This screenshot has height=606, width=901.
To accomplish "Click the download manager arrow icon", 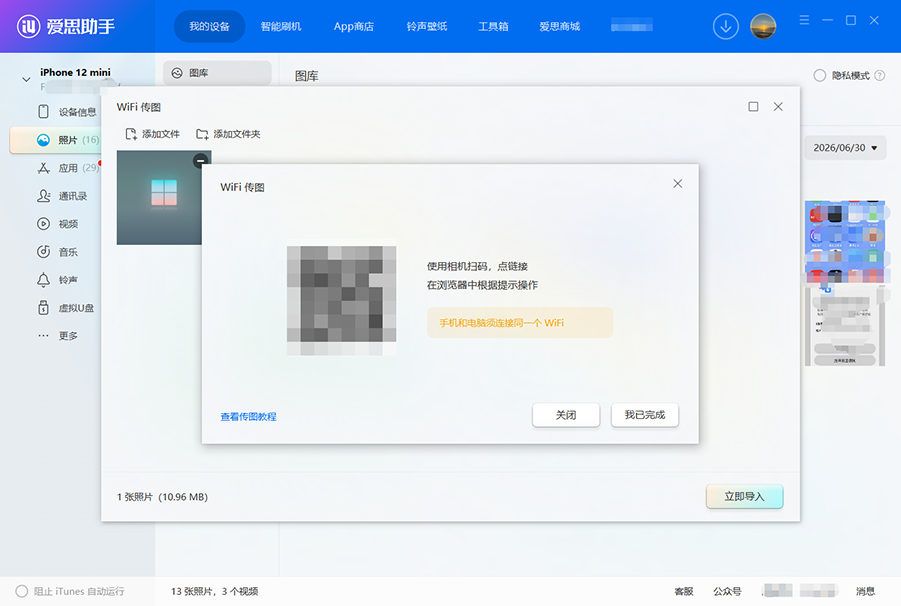I will point(726,26).
